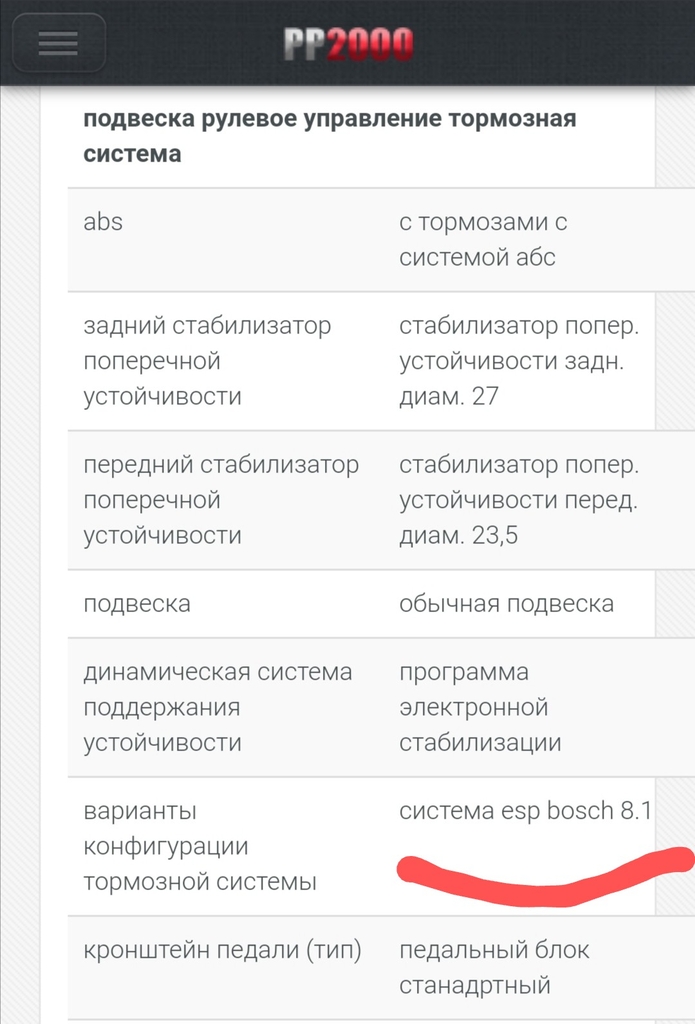Click 'с тормозами с системой абс' value

[483, 240]
